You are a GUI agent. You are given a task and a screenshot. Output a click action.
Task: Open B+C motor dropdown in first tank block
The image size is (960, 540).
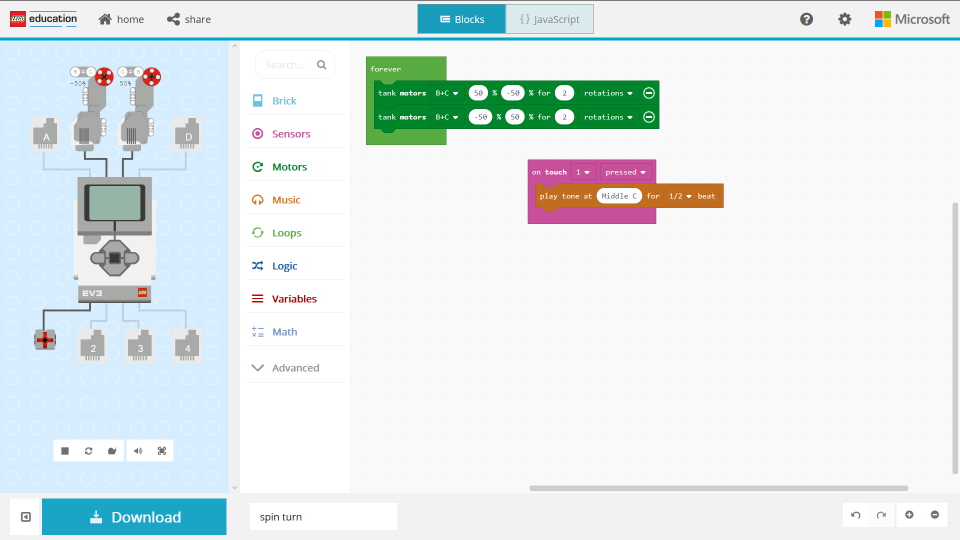[x=446, y=93]
